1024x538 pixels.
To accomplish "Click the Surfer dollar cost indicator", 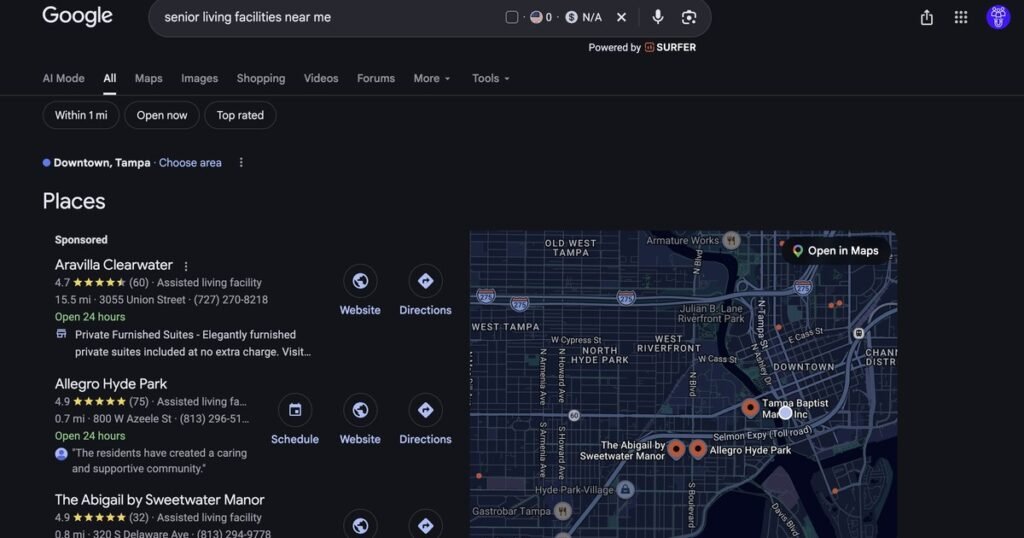I will pos(583,18).
